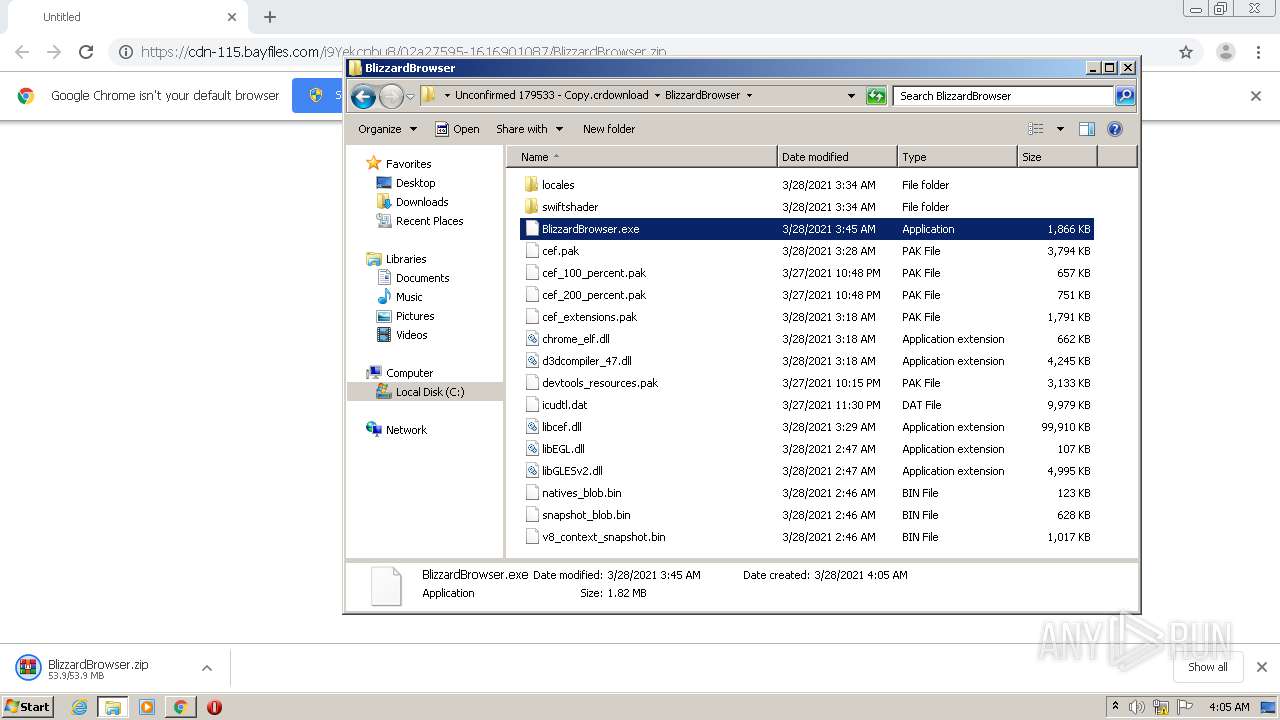Viewport: 1280px width, 720px height.
Task: Open Downloads in navigation pane
Action: click(x=421, y=202)
